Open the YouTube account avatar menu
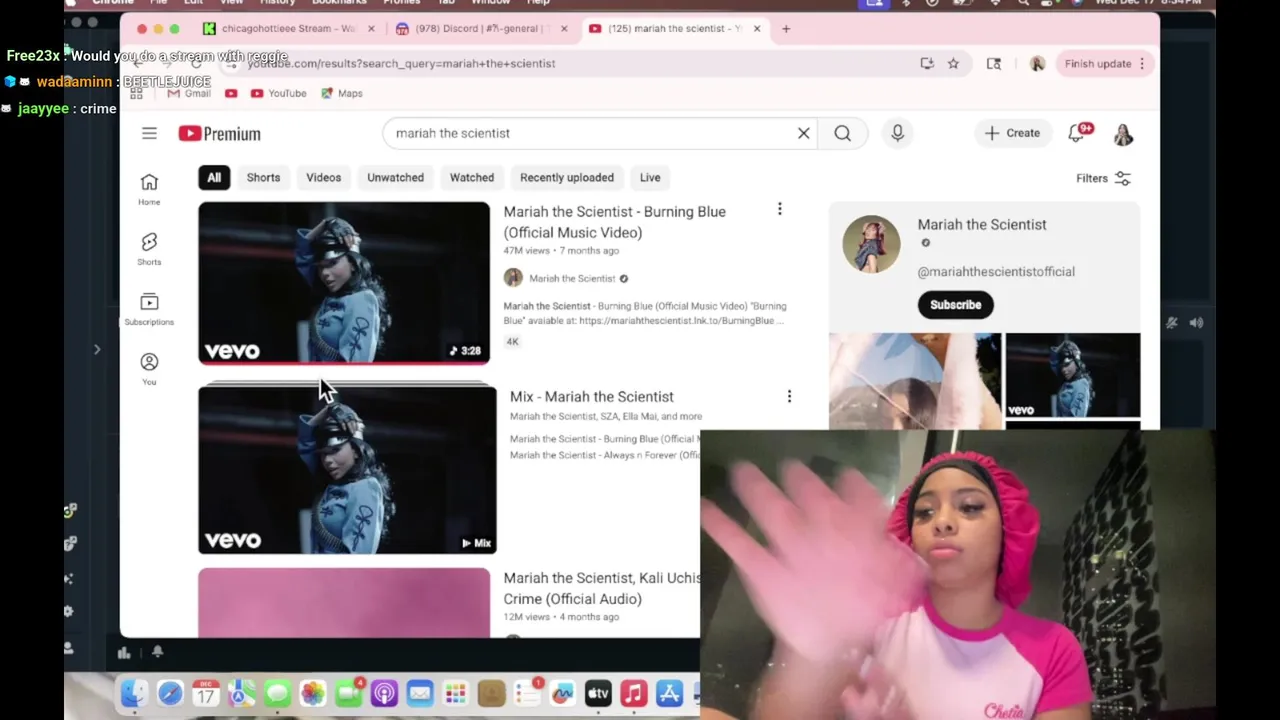Screen dimensions: 1280x720 (1123, 134)
